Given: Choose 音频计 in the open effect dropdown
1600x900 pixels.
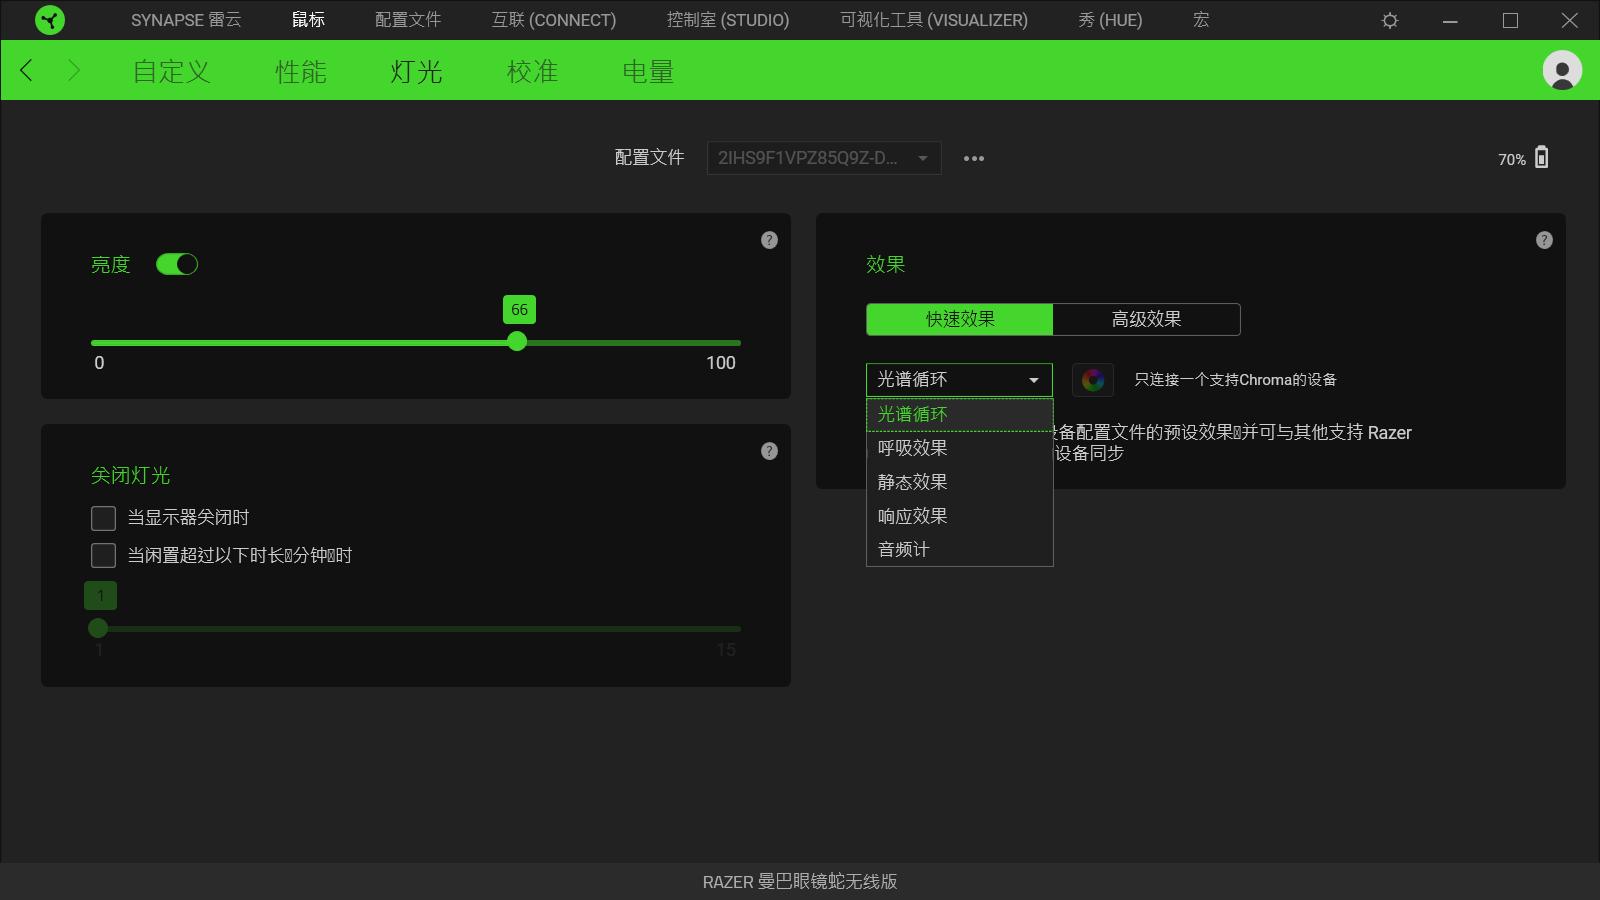Looking at the screenshot, I should tap(903, 548).
